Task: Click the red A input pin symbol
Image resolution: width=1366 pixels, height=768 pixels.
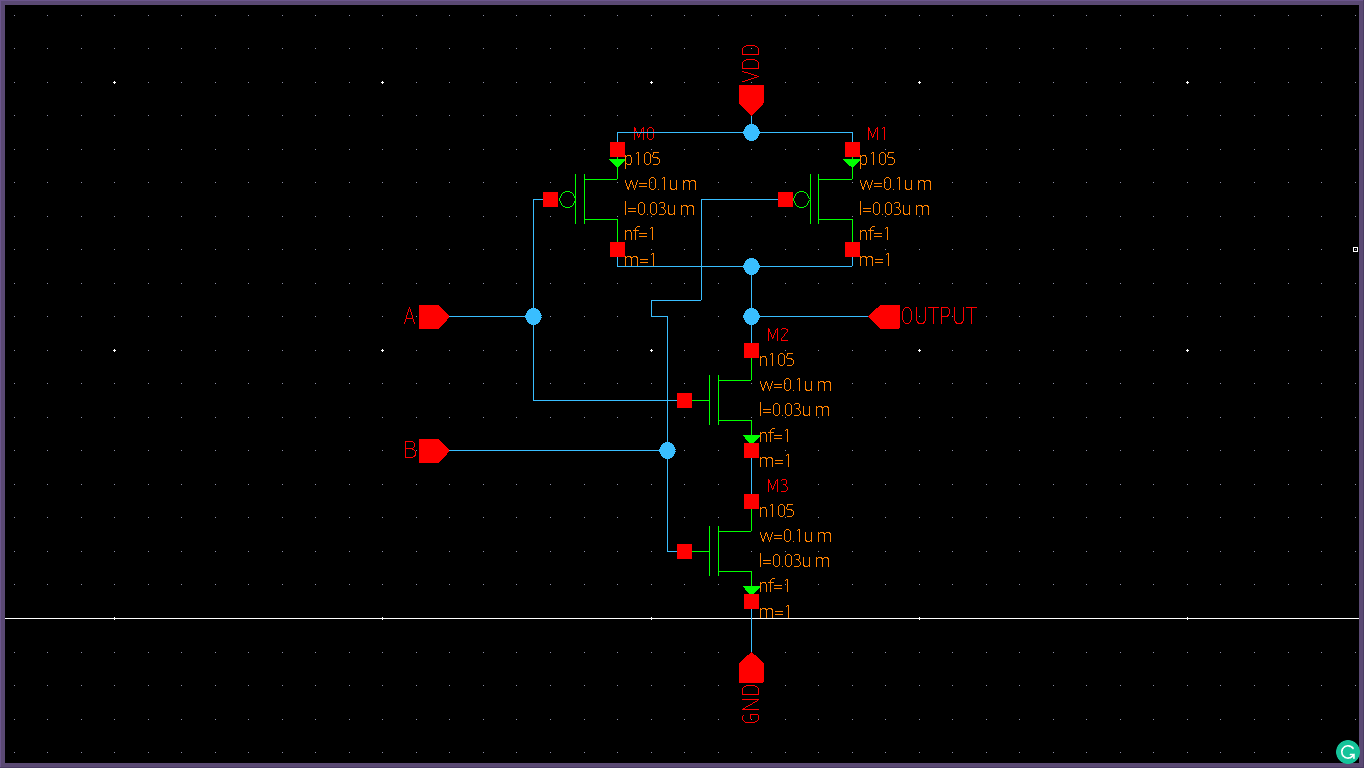Action: click(432, 317)
